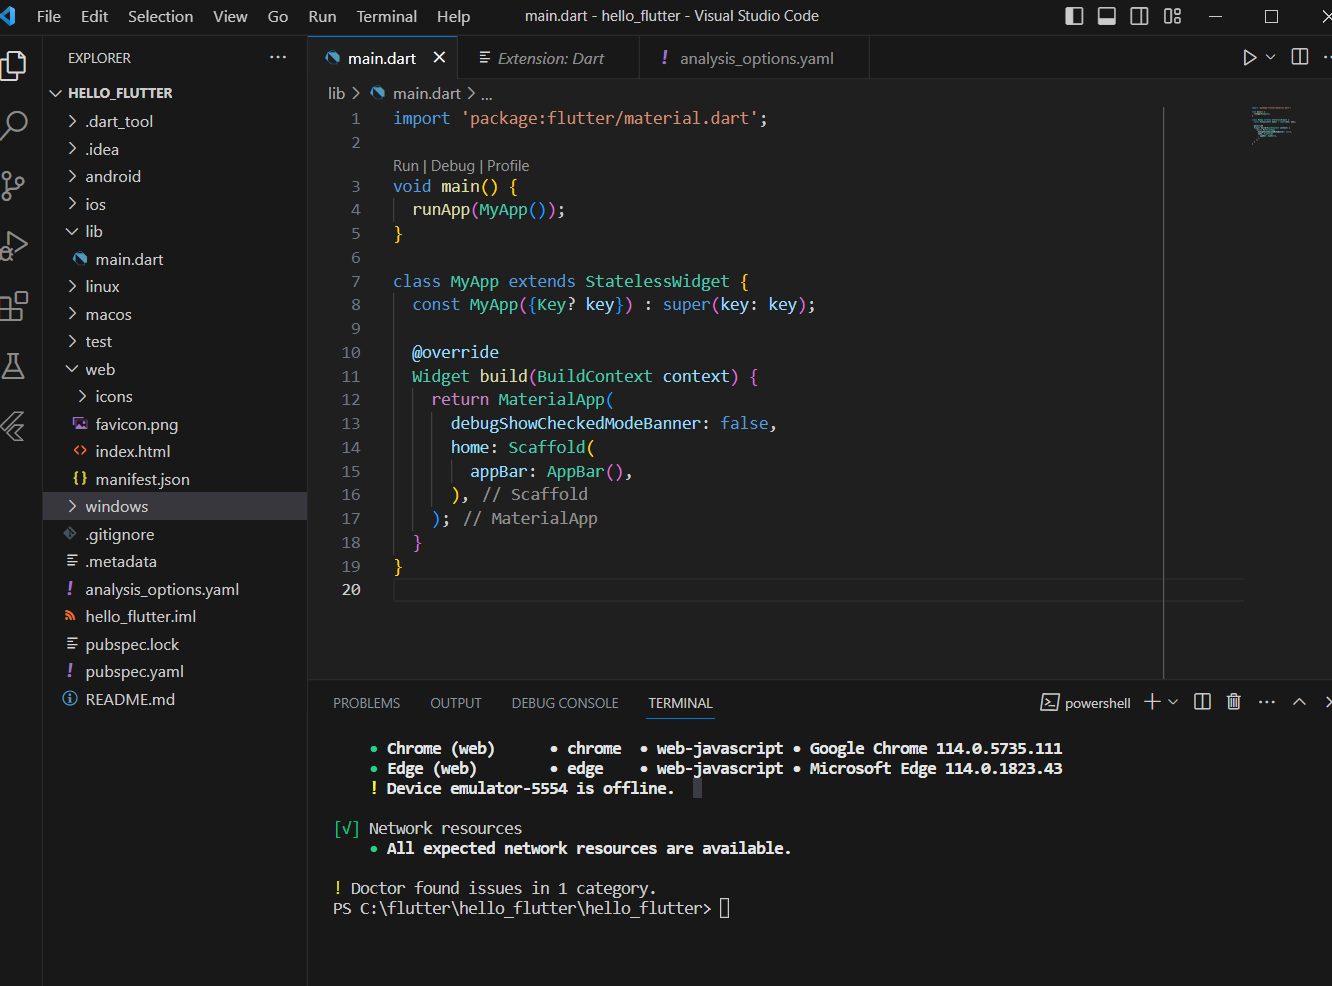This screenshot has height=986, width=1332.
Task: Expand the .idea folder
Action: (175, 149)
